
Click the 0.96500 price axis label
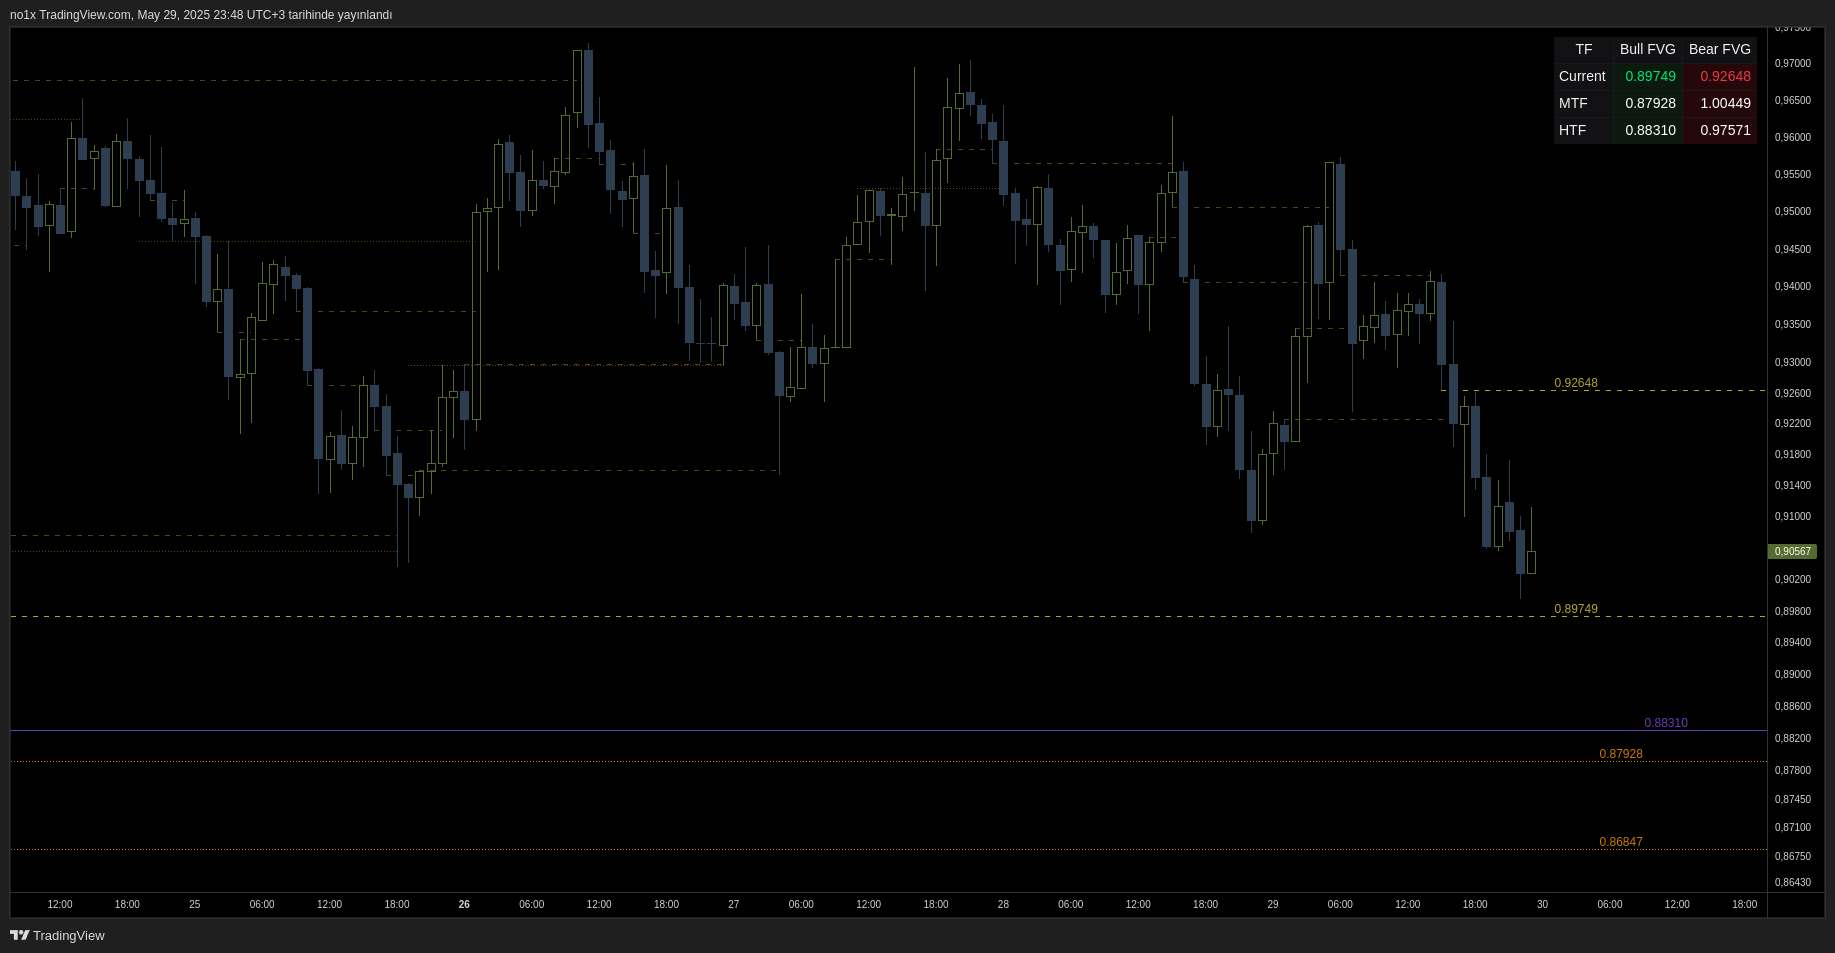1792,100
